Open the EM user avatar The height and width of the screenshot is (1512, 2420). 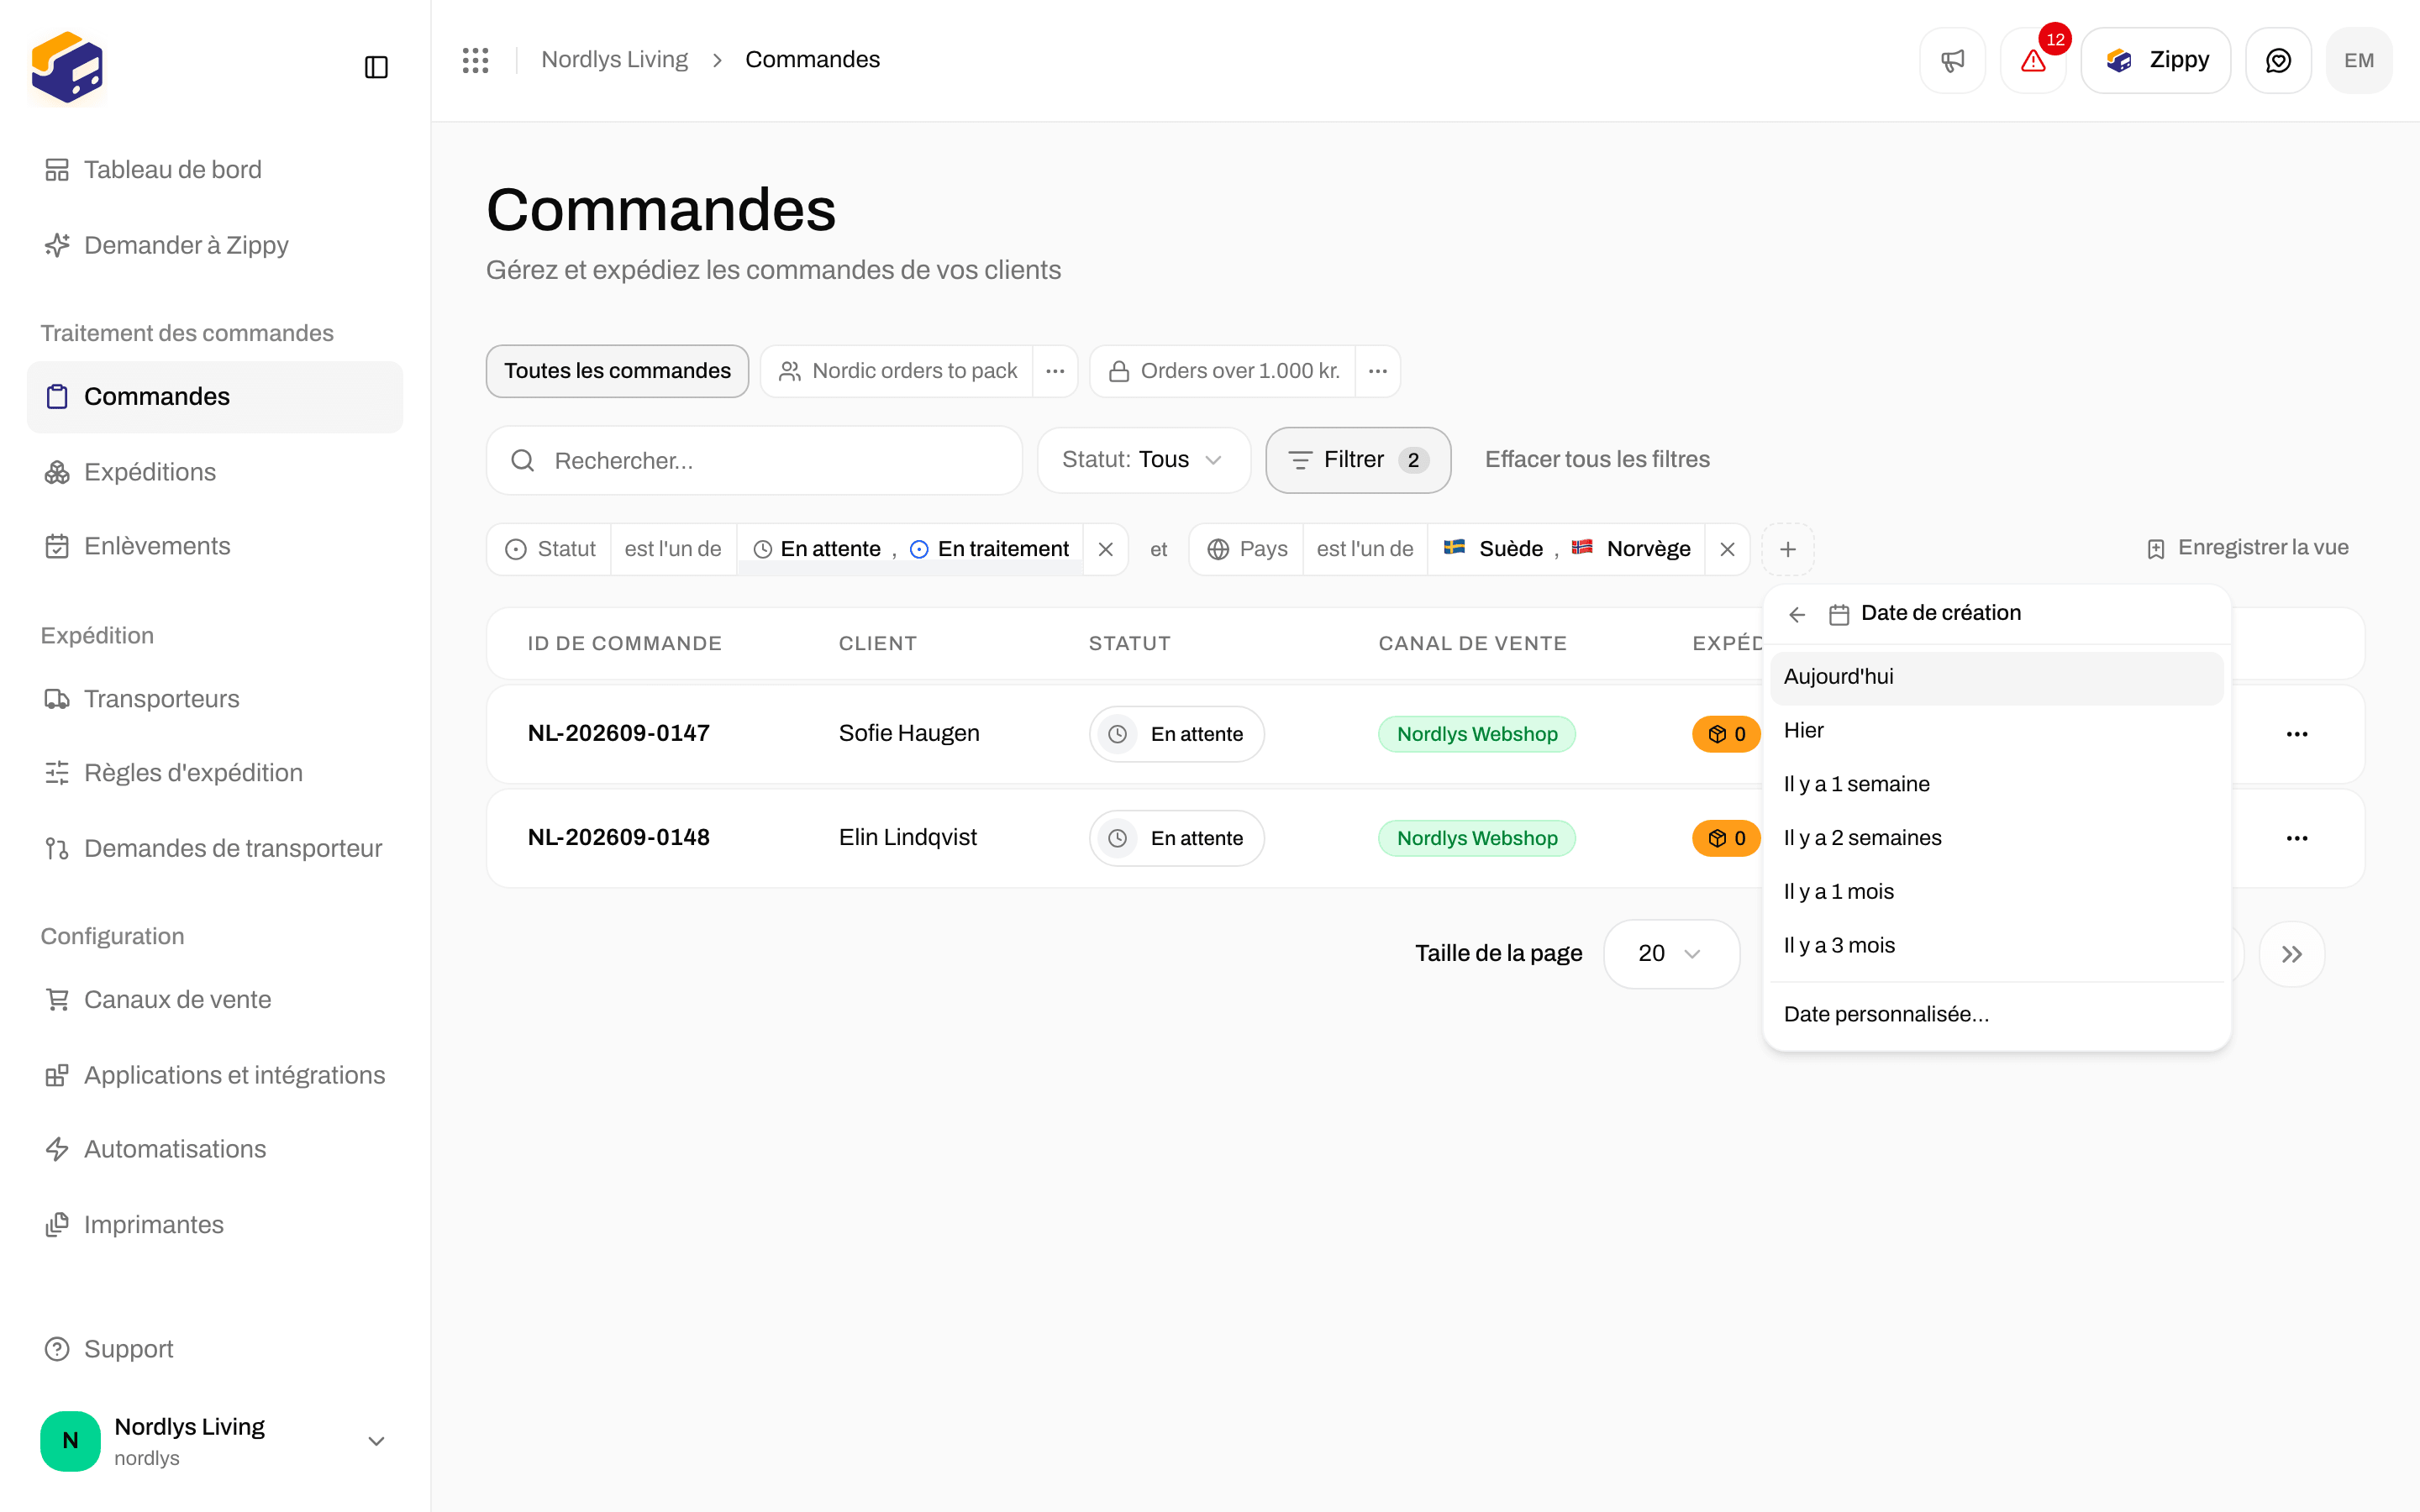(x=2359, y=61)
